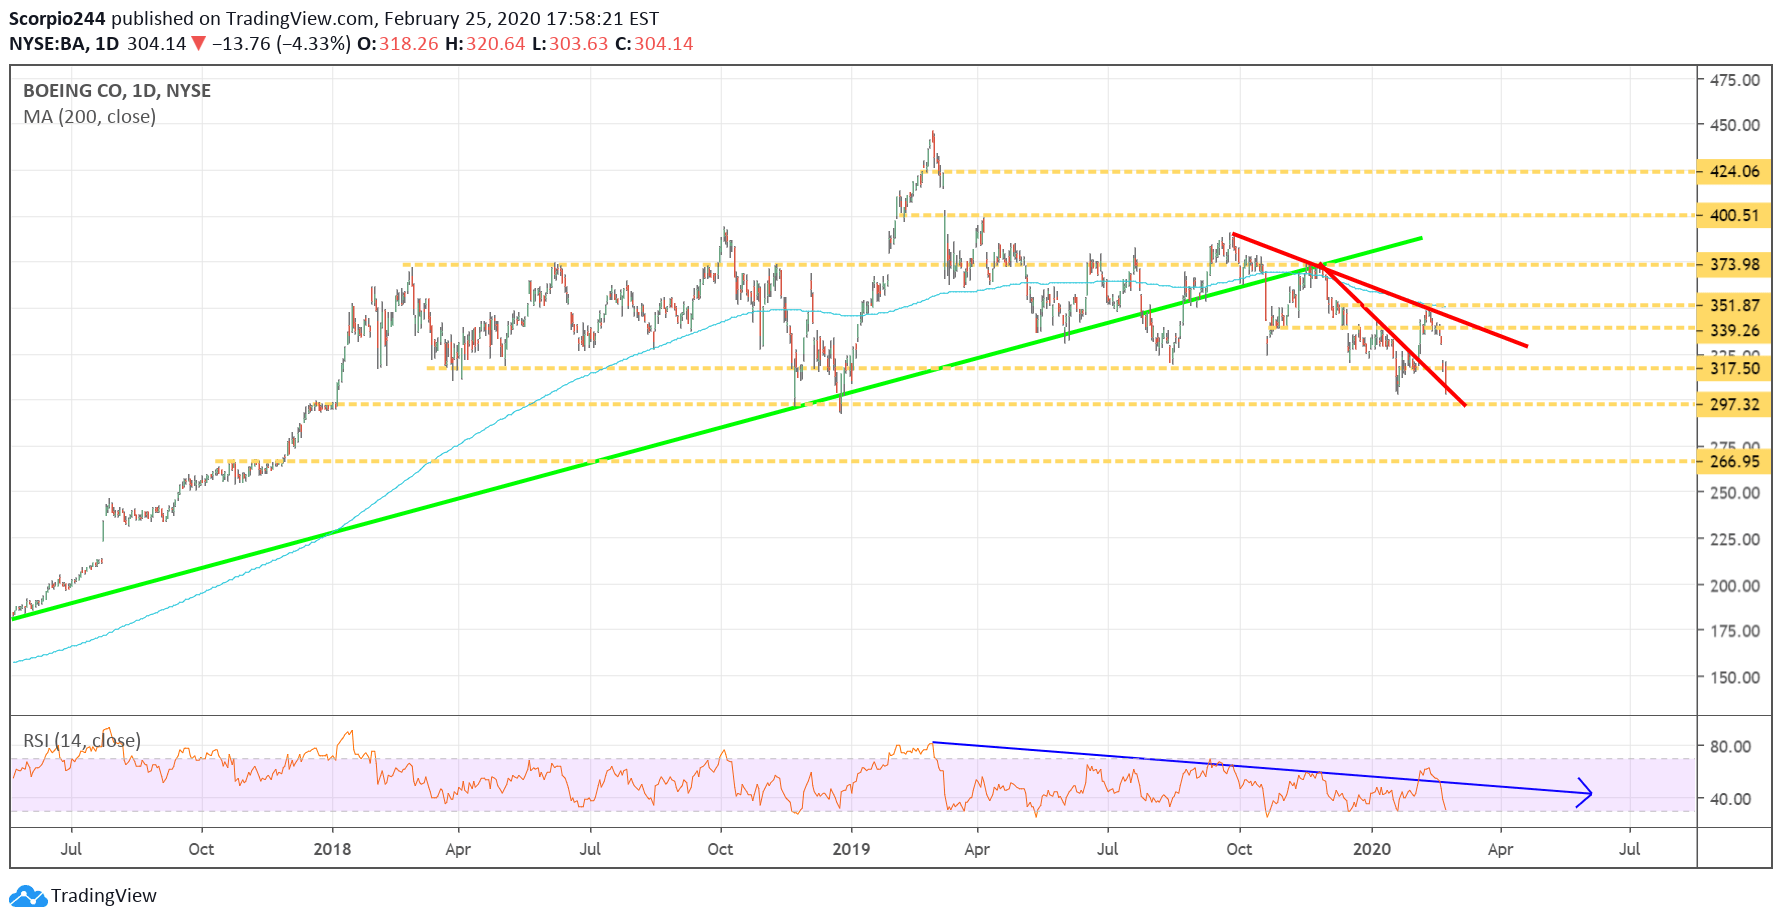Select the 424.06 price level label
This screenshot has height=923, width=1782.
[x=1734, y=171]
